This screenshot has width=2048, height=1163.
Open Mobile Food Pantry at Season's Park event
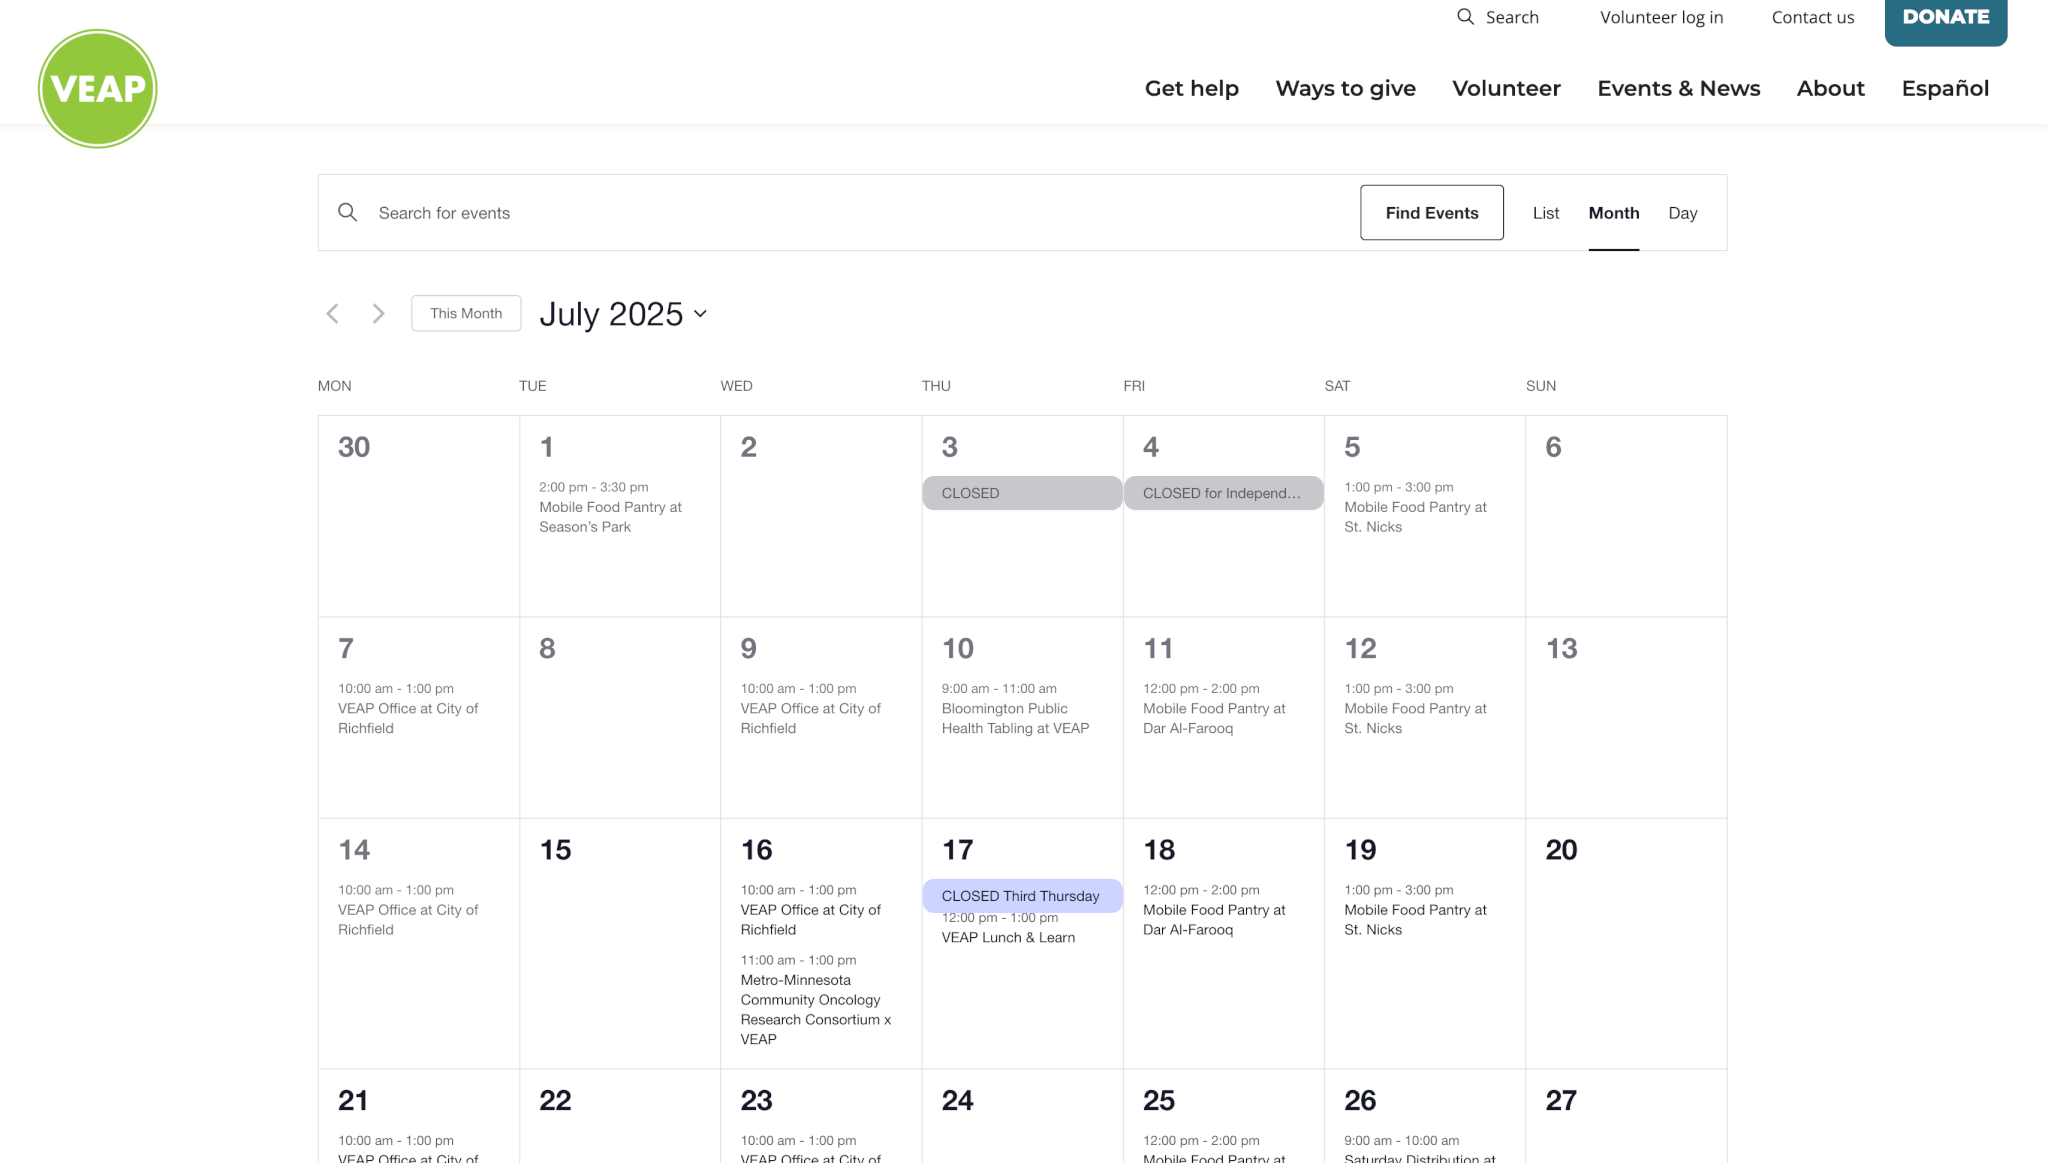(x=610, y=517)
